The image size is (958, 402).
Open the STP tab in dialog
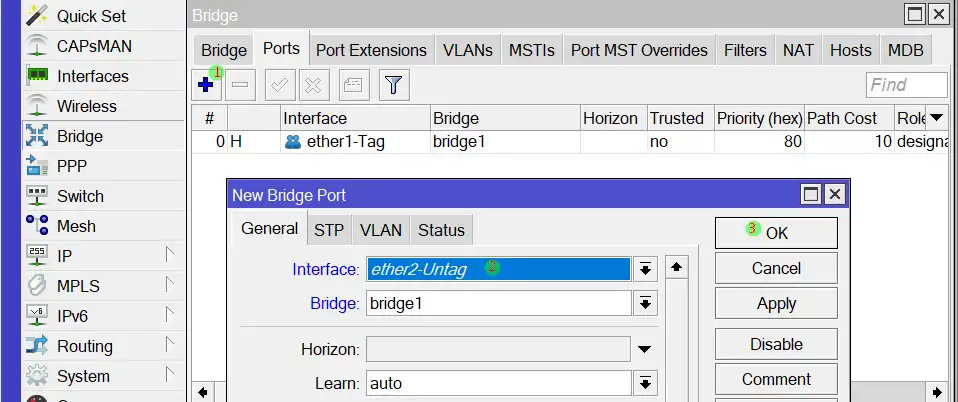click(x=329, y=230)
